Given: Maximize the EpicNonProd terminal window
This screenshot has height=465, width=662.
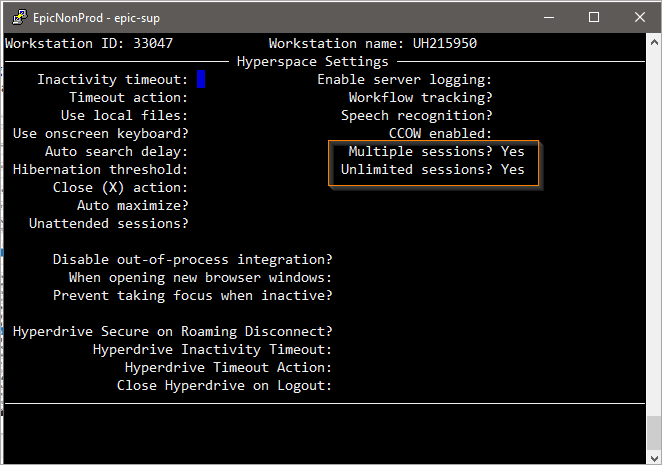Looking at the screenshot, I should 594,17.
